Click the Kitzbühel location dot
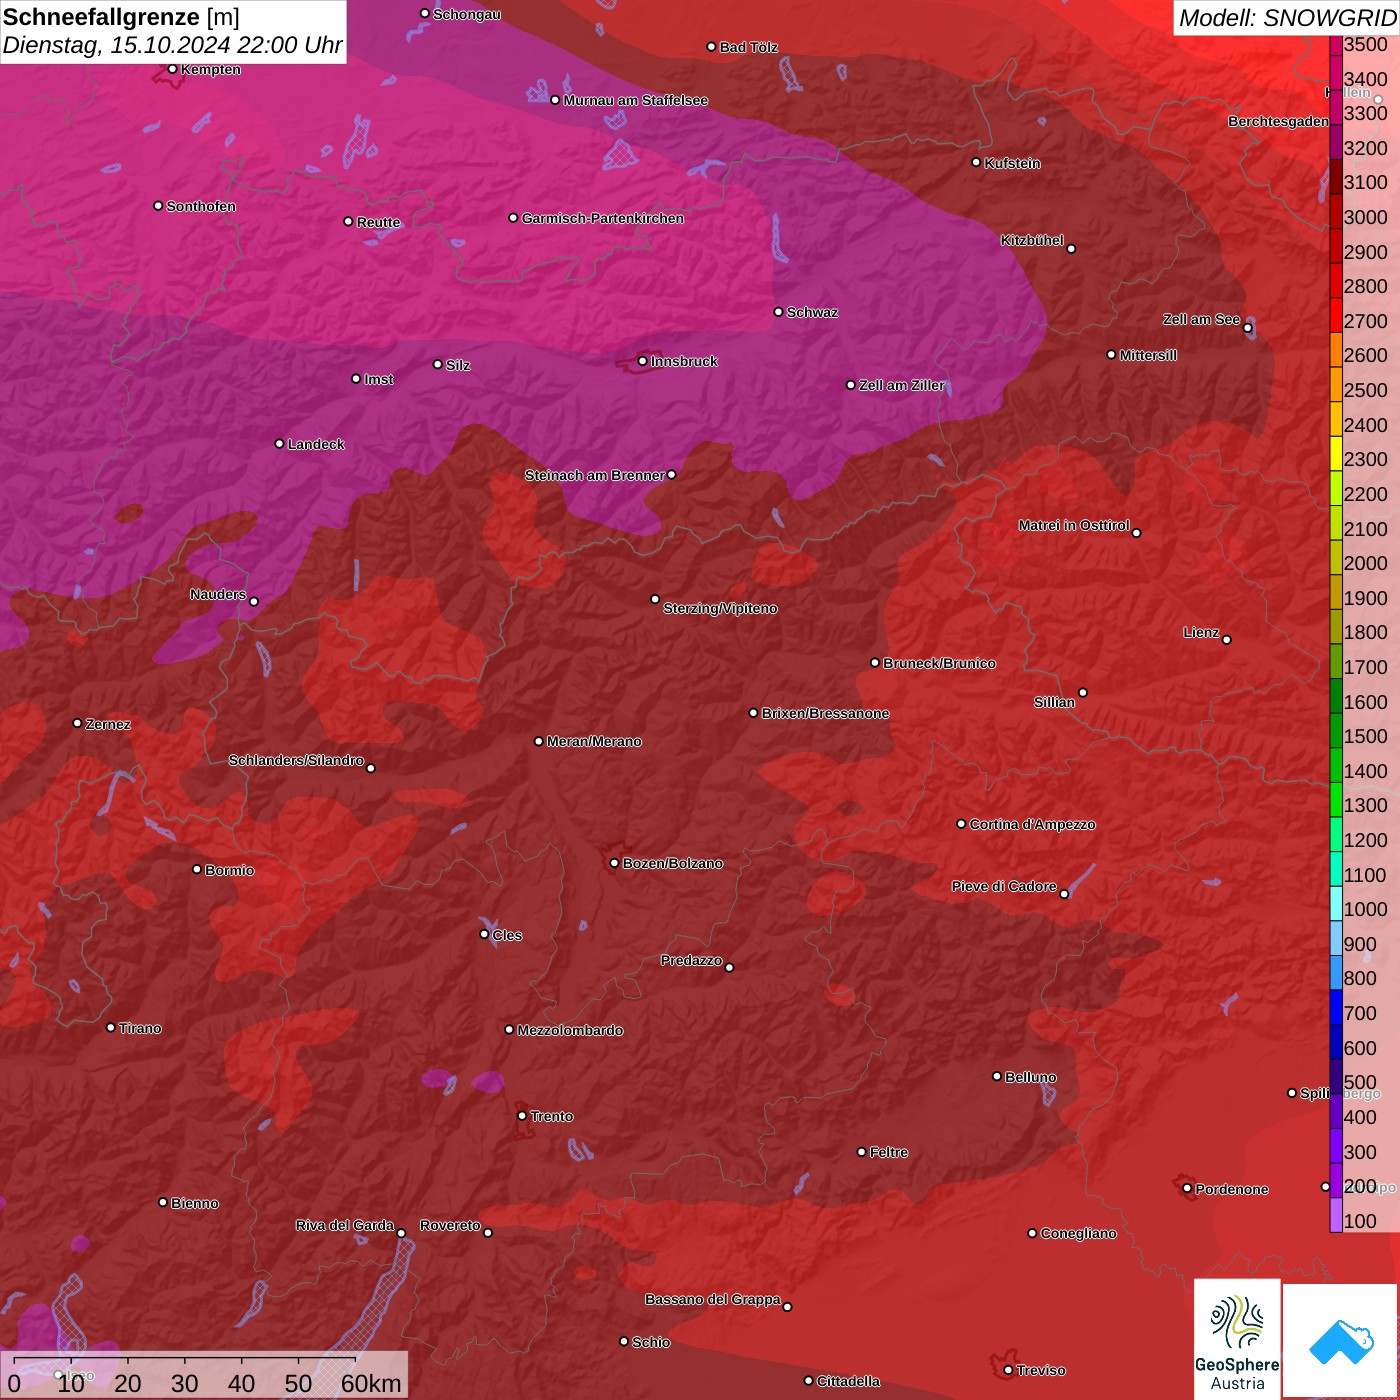 [x=1071, y=248]
